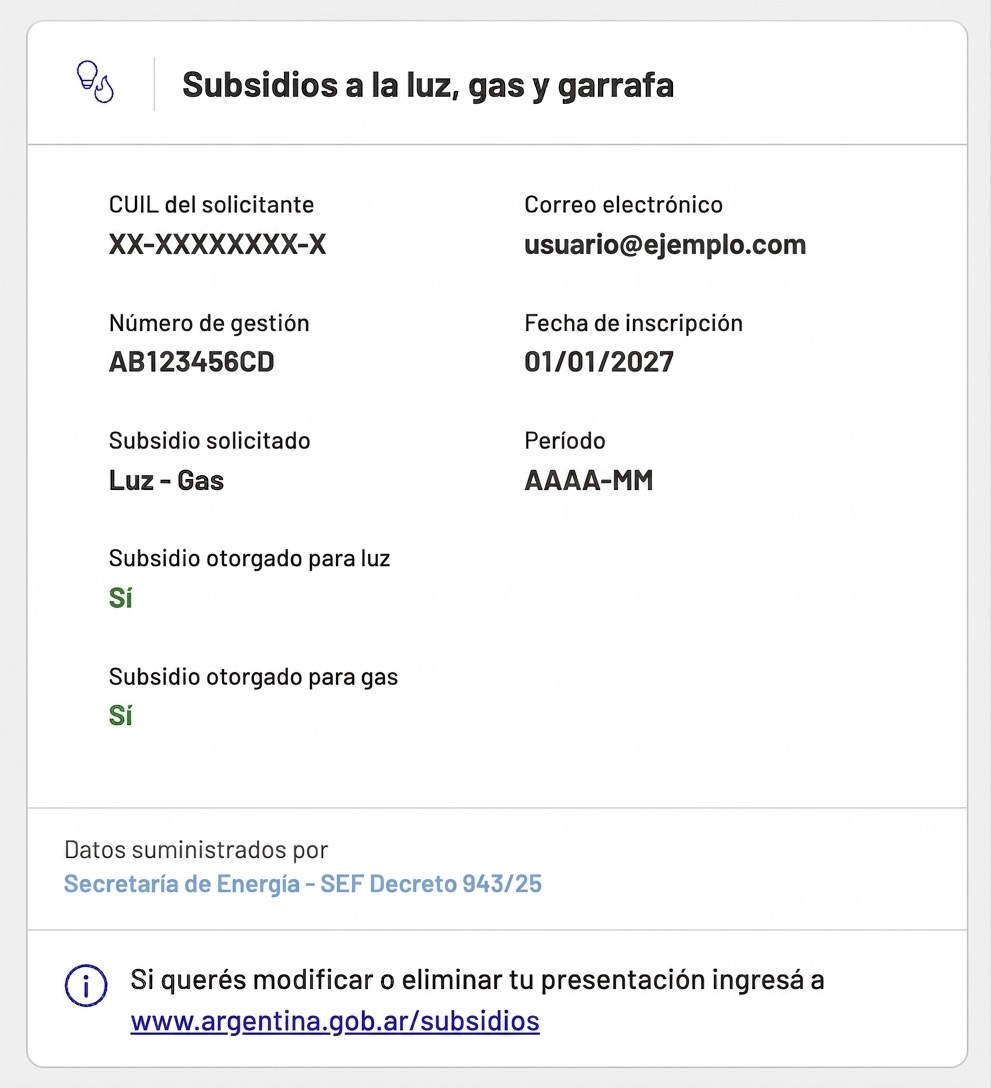Click the Número de gestión label

coord(209,323)
